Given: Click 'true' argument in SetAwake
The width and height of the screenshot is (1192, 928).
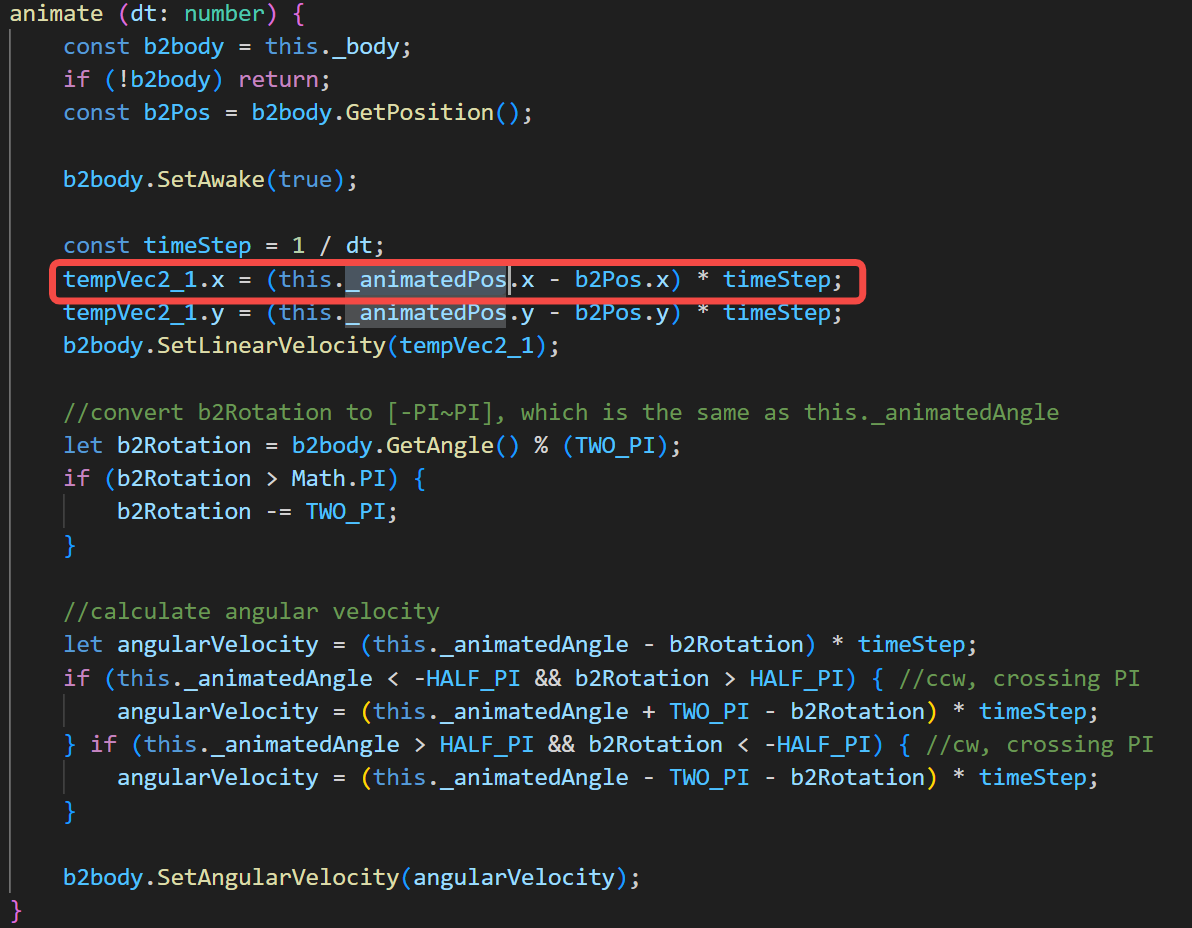Looking at the screenshot, I should [x=305, y=179].
